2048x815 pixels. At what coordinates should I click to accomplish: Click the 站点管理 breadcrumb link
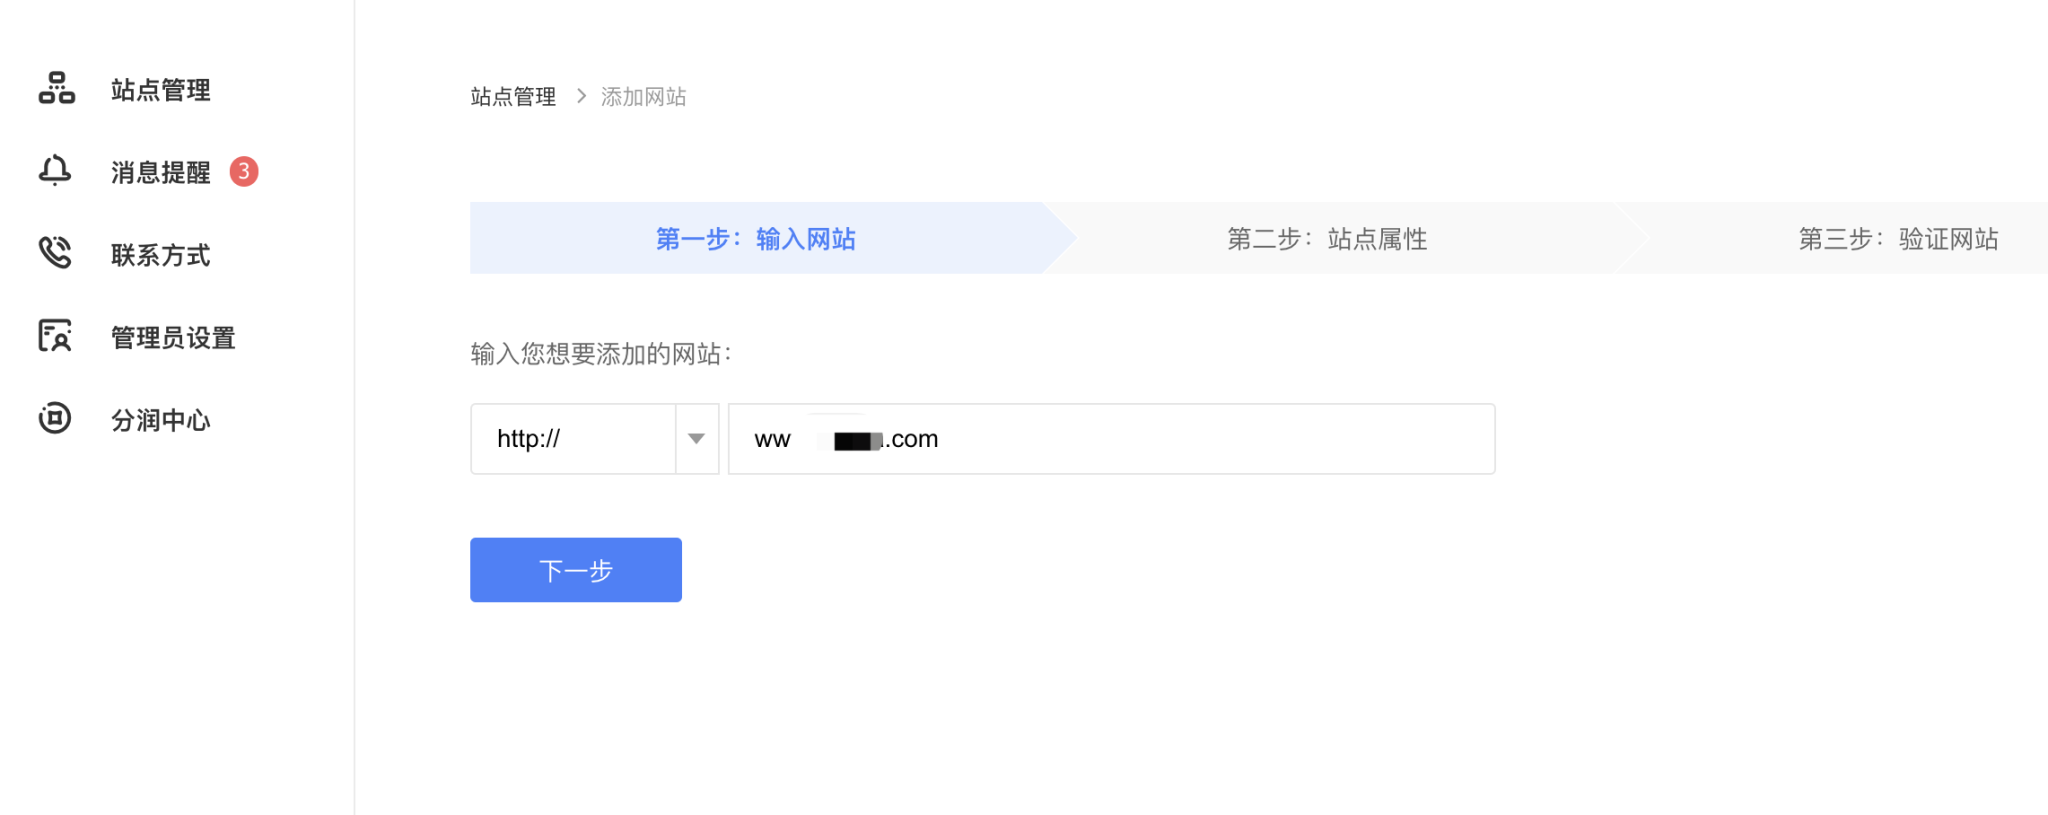[x=513, y=97]
